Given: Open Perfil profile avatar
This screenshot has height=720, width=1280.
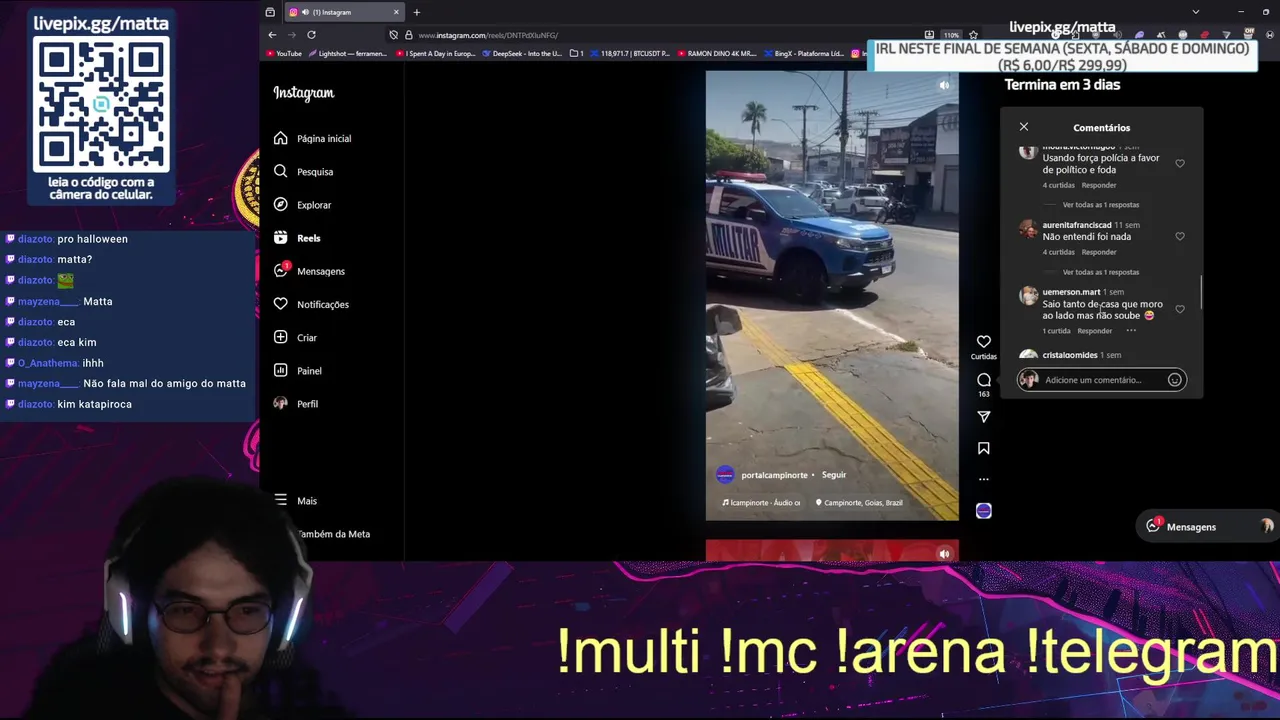Looking at the screenshot, I should point(281,403).
